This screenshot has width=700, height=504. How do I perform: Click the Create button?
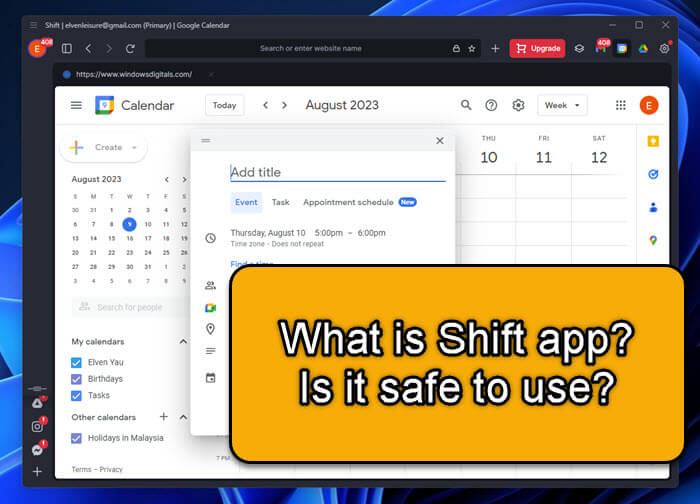(x=103, y=147)
